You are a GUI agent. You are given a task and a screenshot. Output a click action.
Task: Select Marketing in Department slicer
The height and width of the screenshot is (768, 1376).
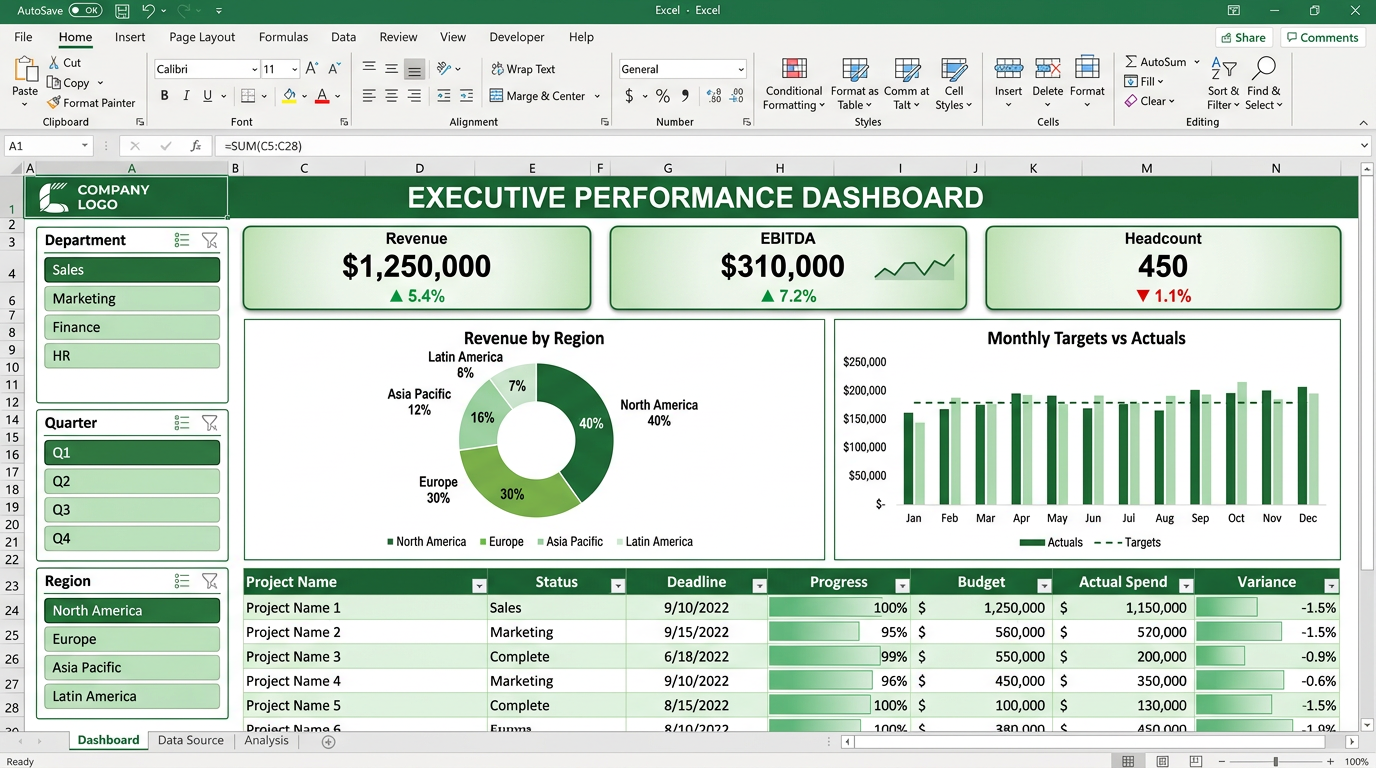[132, 298]
